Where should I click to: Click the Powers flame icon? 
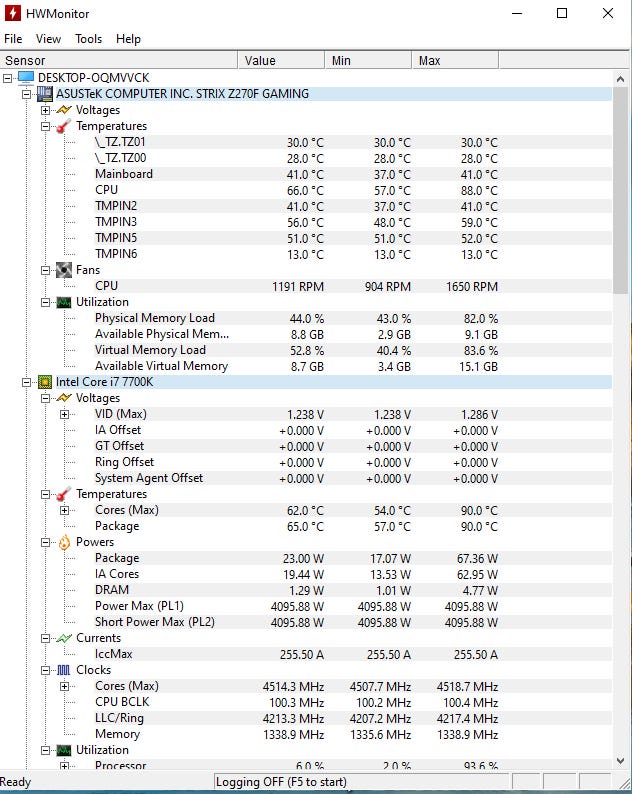(x=64, y=542)
